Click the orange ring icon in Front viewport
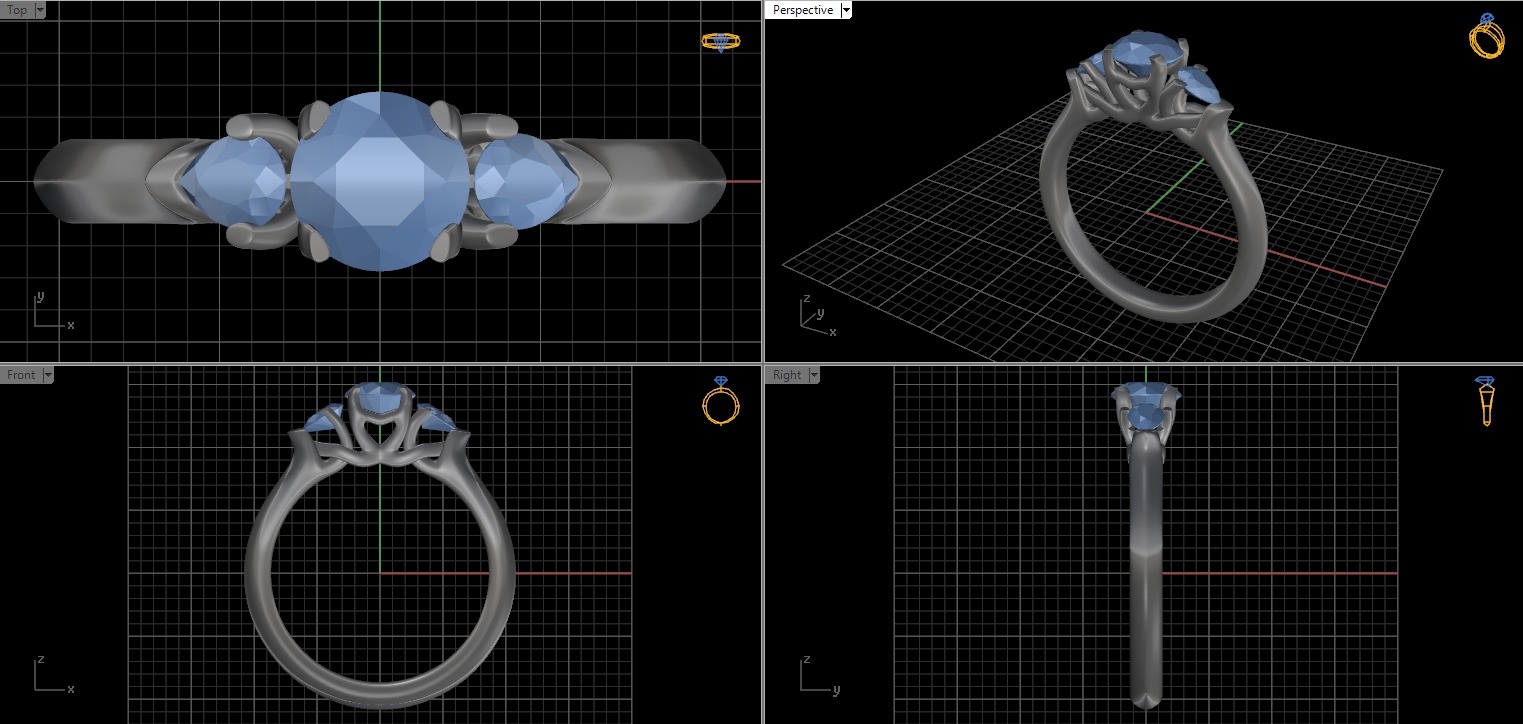Viewport: 1523px width, 724px height. pos(721,402)
